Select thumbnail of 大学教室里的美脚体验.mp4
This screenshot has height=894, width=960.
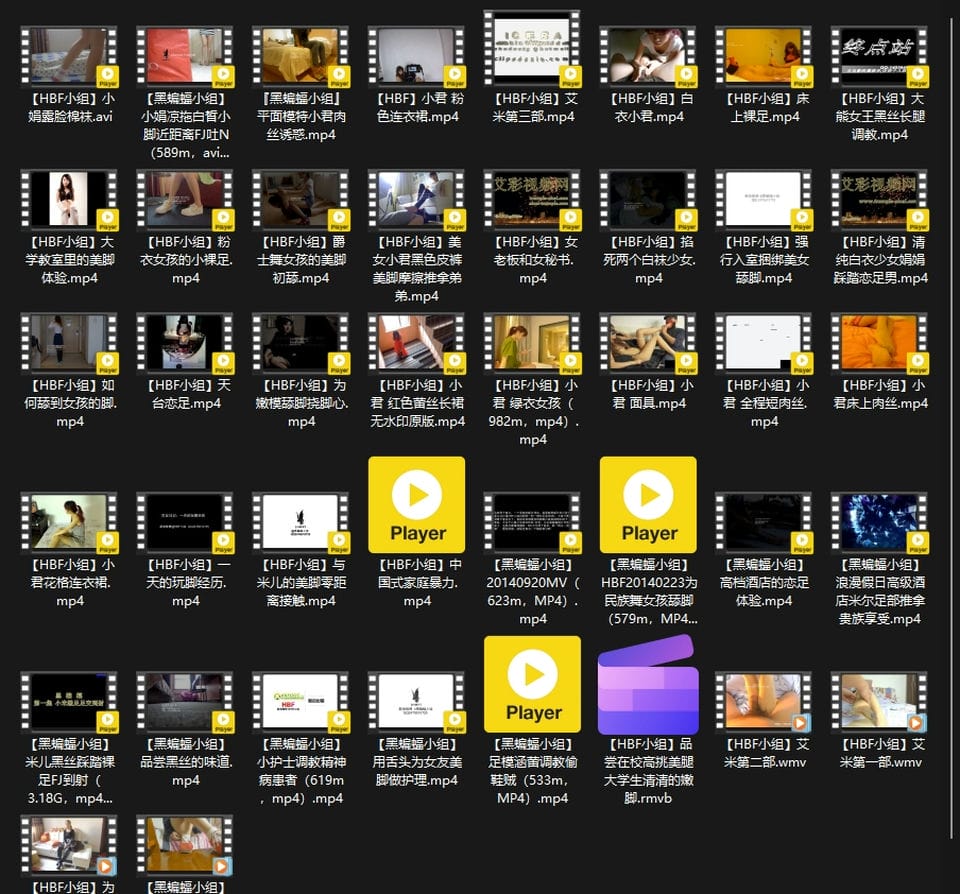click(x=69, y=200)
